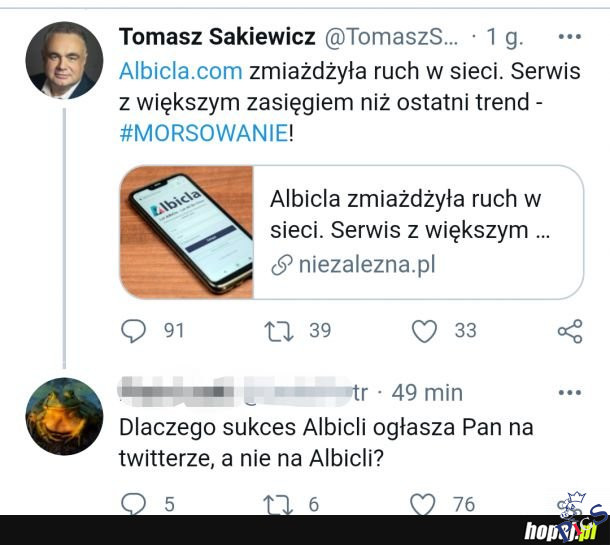The width and height of the screenshot is (610, 545).
Task: Retweet the reply with 6 retweets
Action: point(278,505)
